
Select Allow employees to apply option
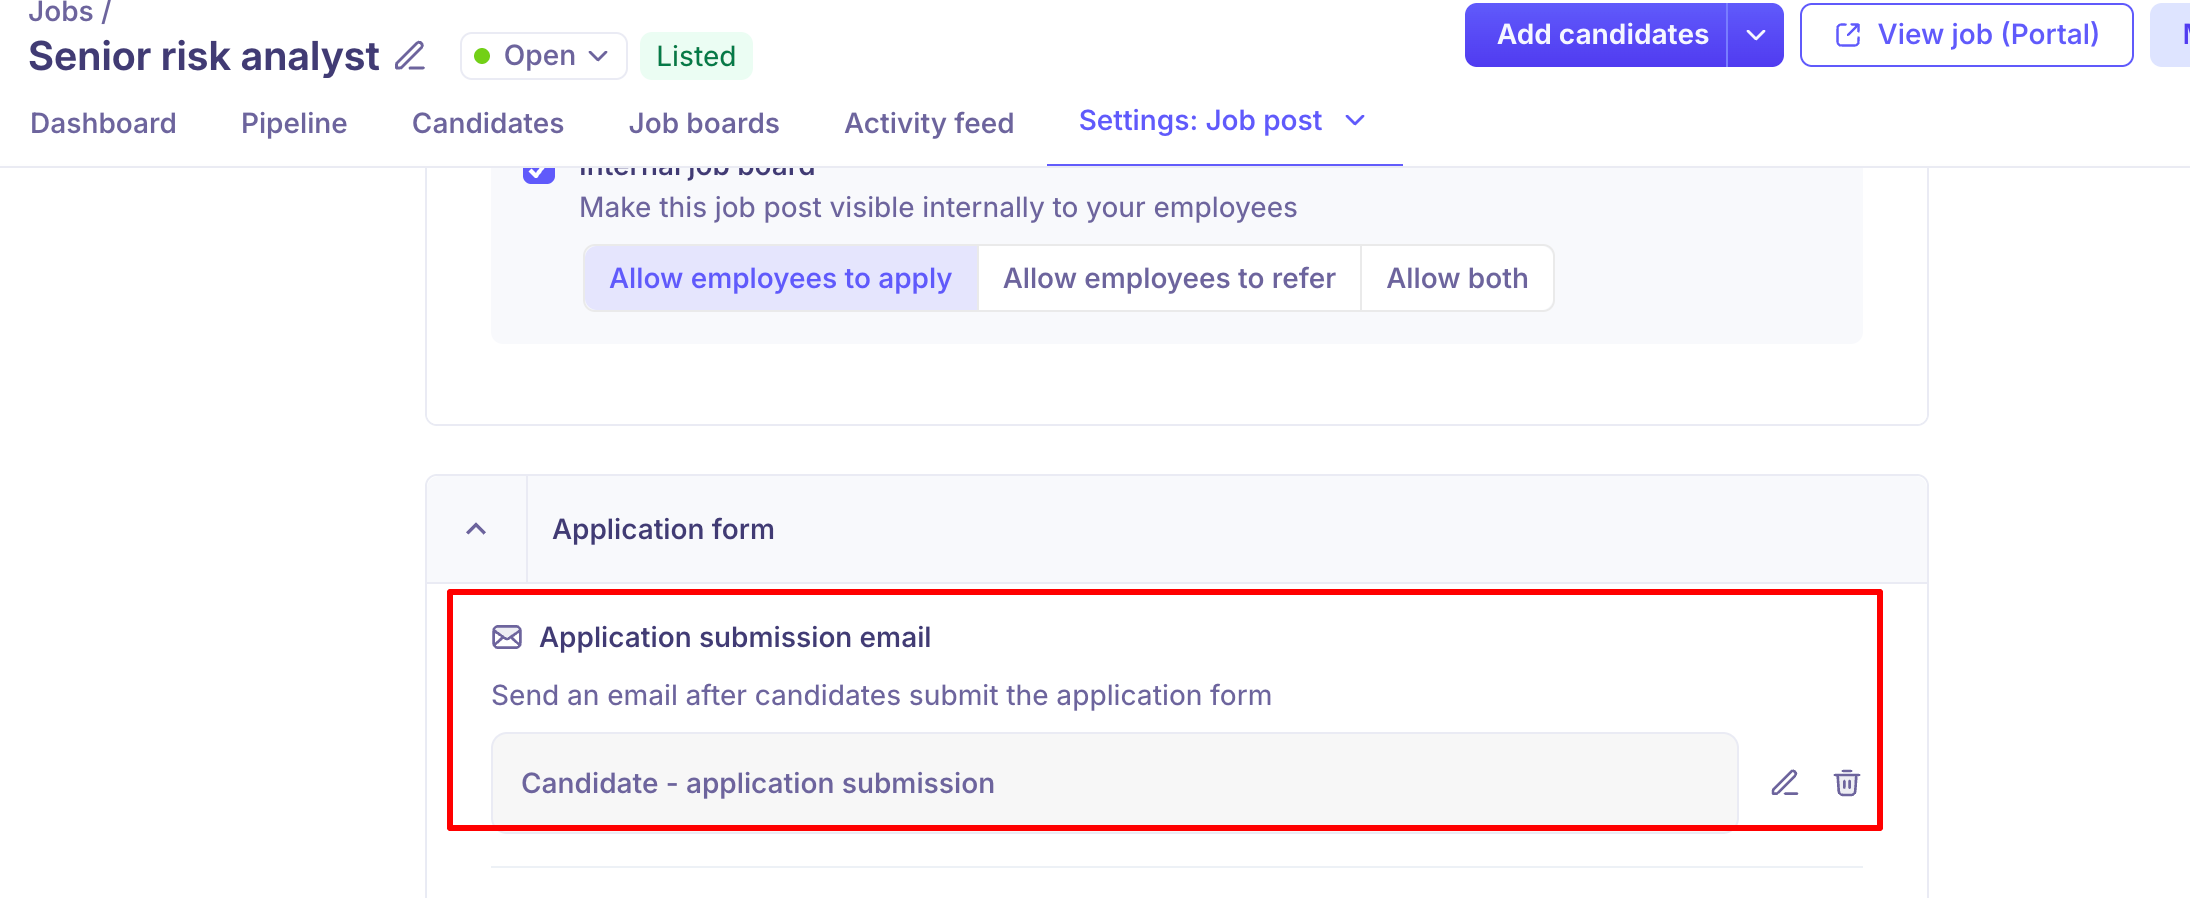pos(780,278)
